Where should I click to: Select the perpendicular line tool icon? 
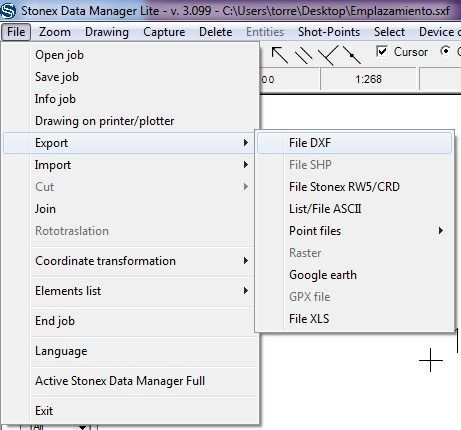pyautogui.click(x=328, y=55)
